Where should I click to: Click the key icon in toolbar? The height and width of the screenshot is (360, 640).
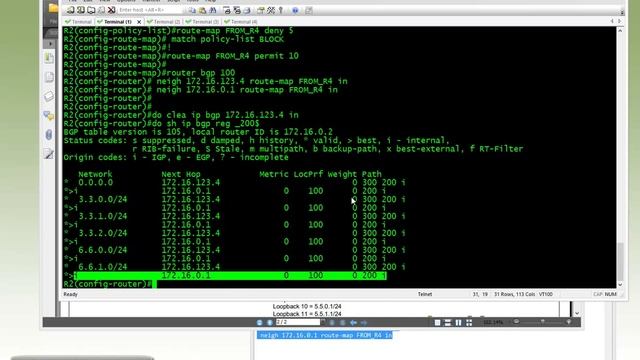click(x=281, y=10)
